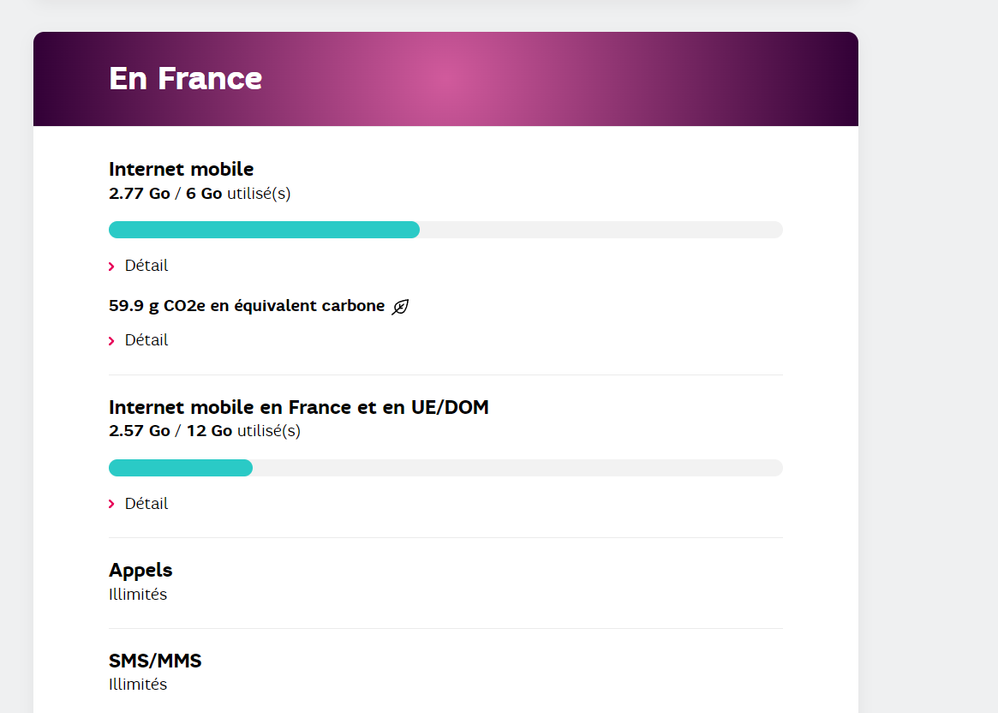Click the 6 Go data progress bar
998x713 pixels.
[x=446, y=229]
